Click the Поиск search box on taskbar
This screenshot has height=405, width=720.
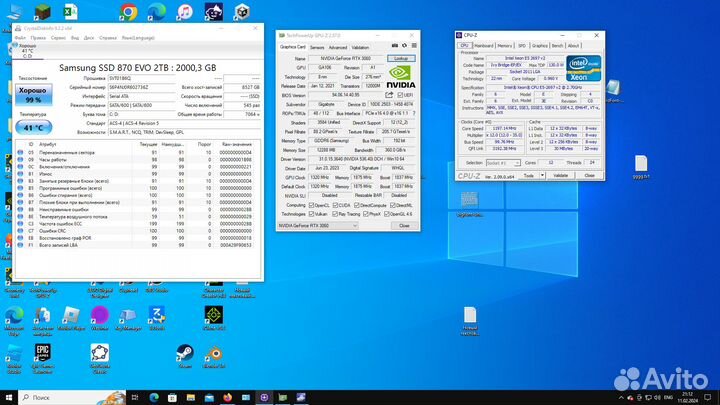click(72, 398)
